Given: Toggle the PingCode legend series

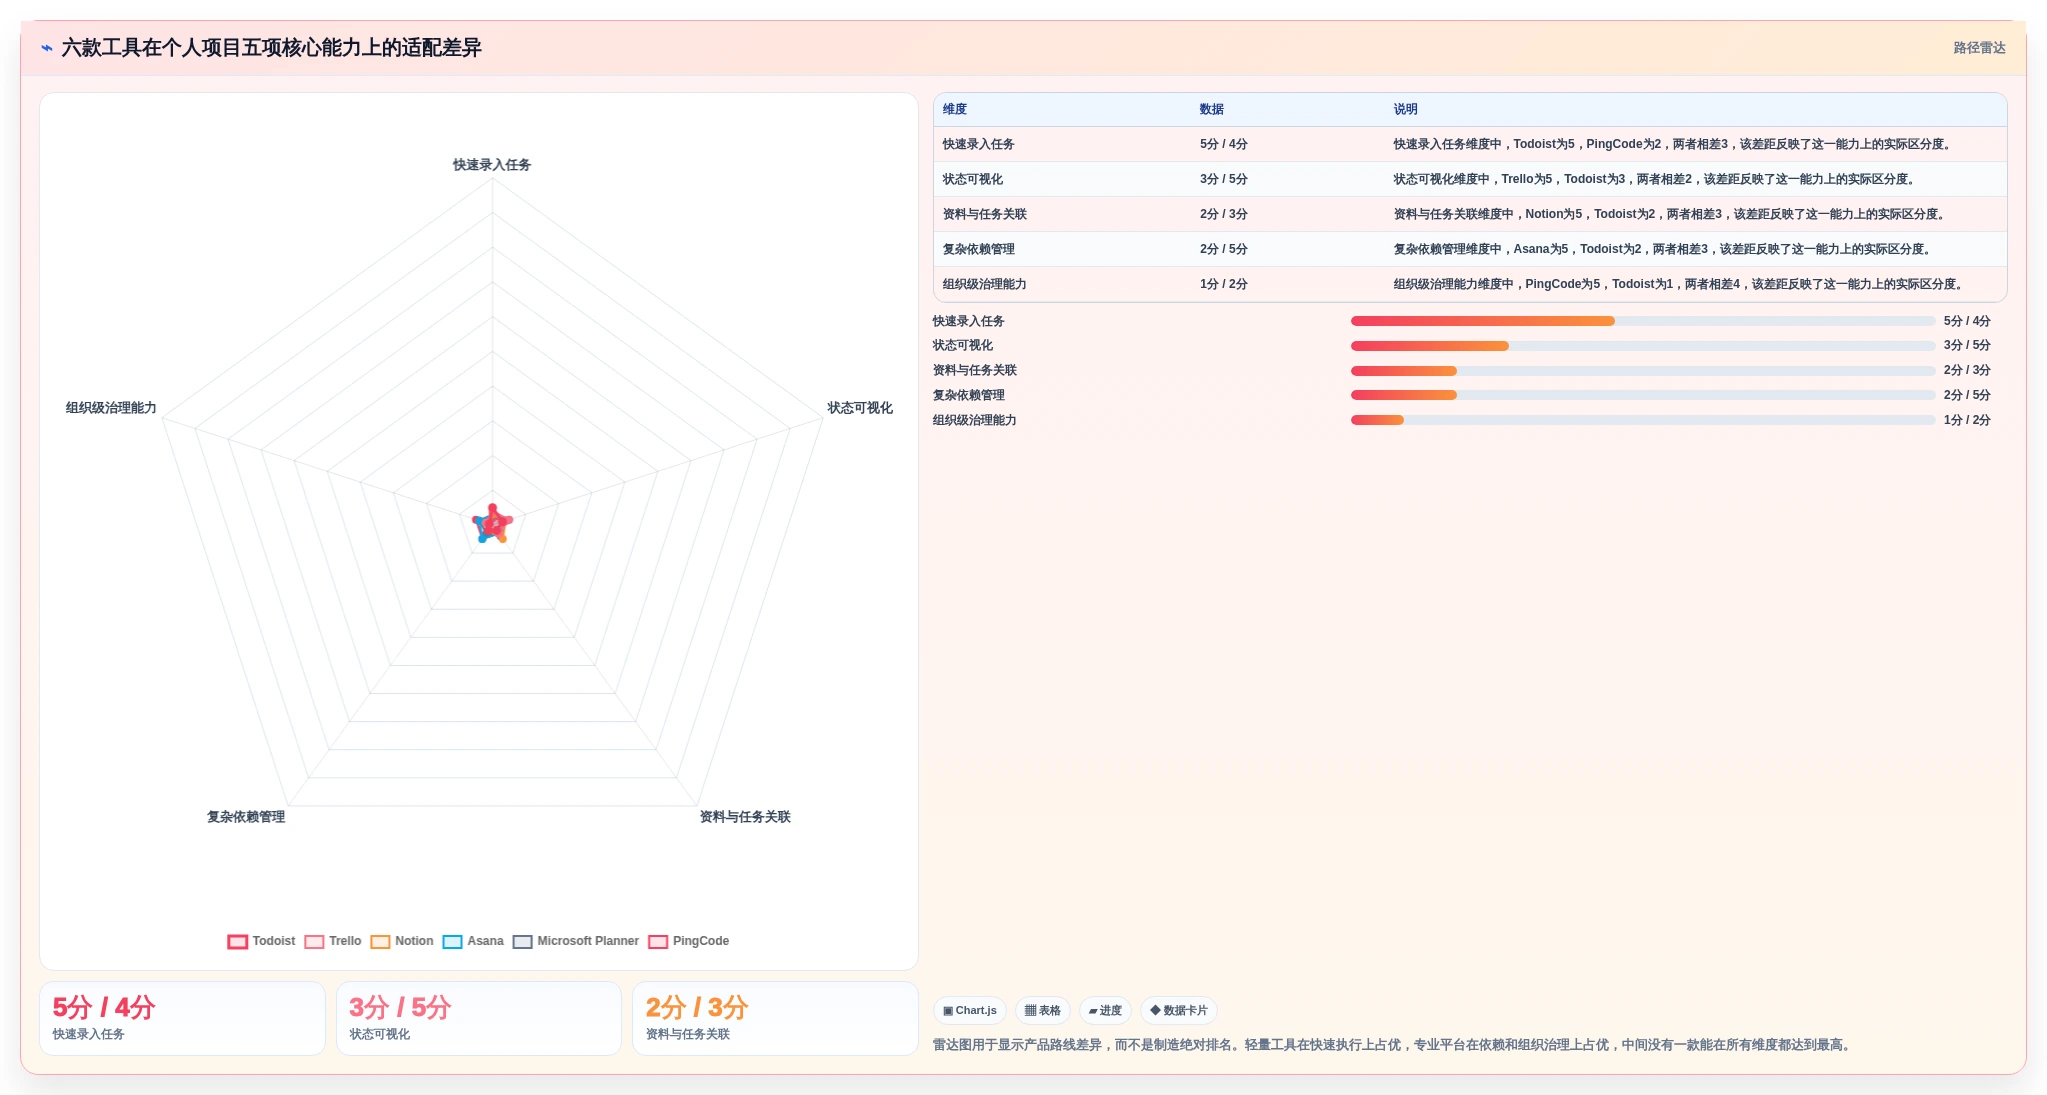Looking at the screenshot, I should pyautogui.click(x=689, y=941).
